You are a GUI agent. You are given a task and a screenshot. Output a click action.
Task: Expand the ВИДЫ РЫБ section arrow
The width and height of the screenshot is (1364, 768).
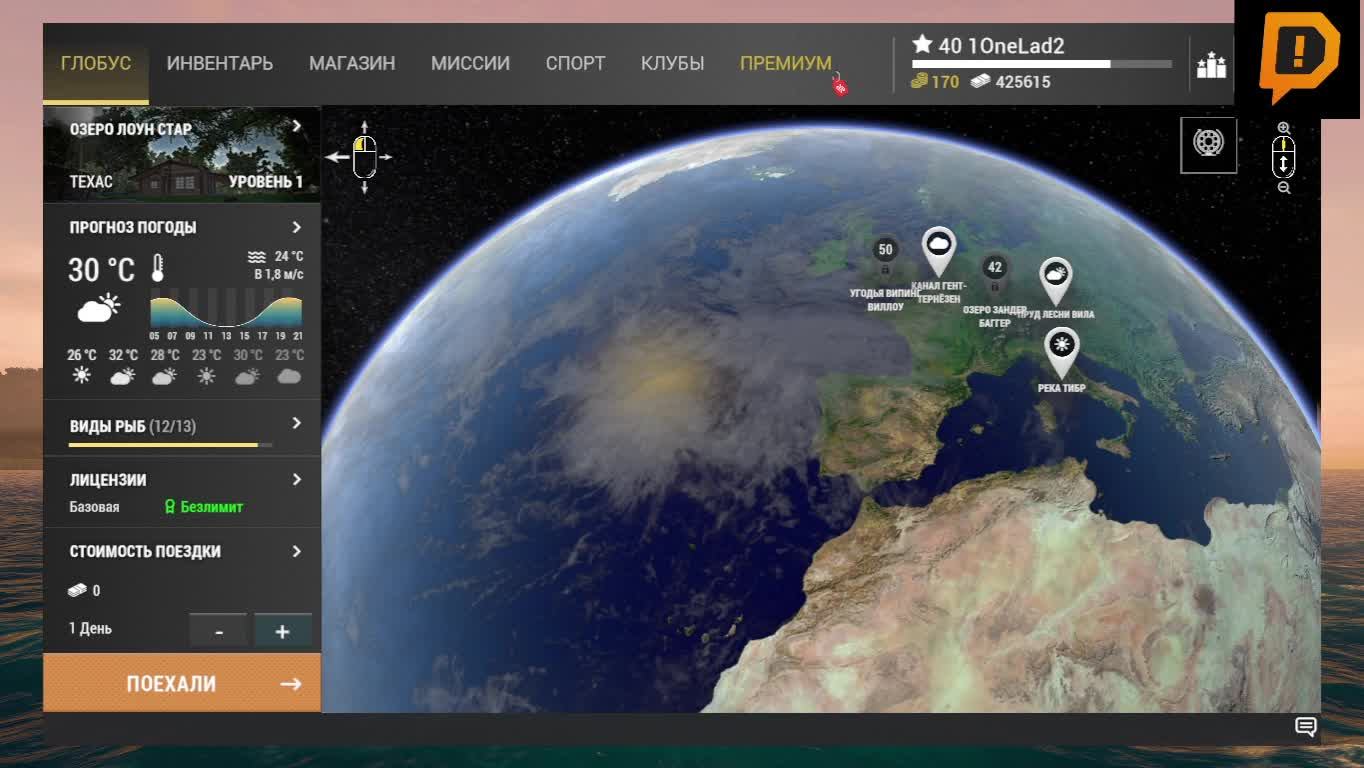point(297,423)
